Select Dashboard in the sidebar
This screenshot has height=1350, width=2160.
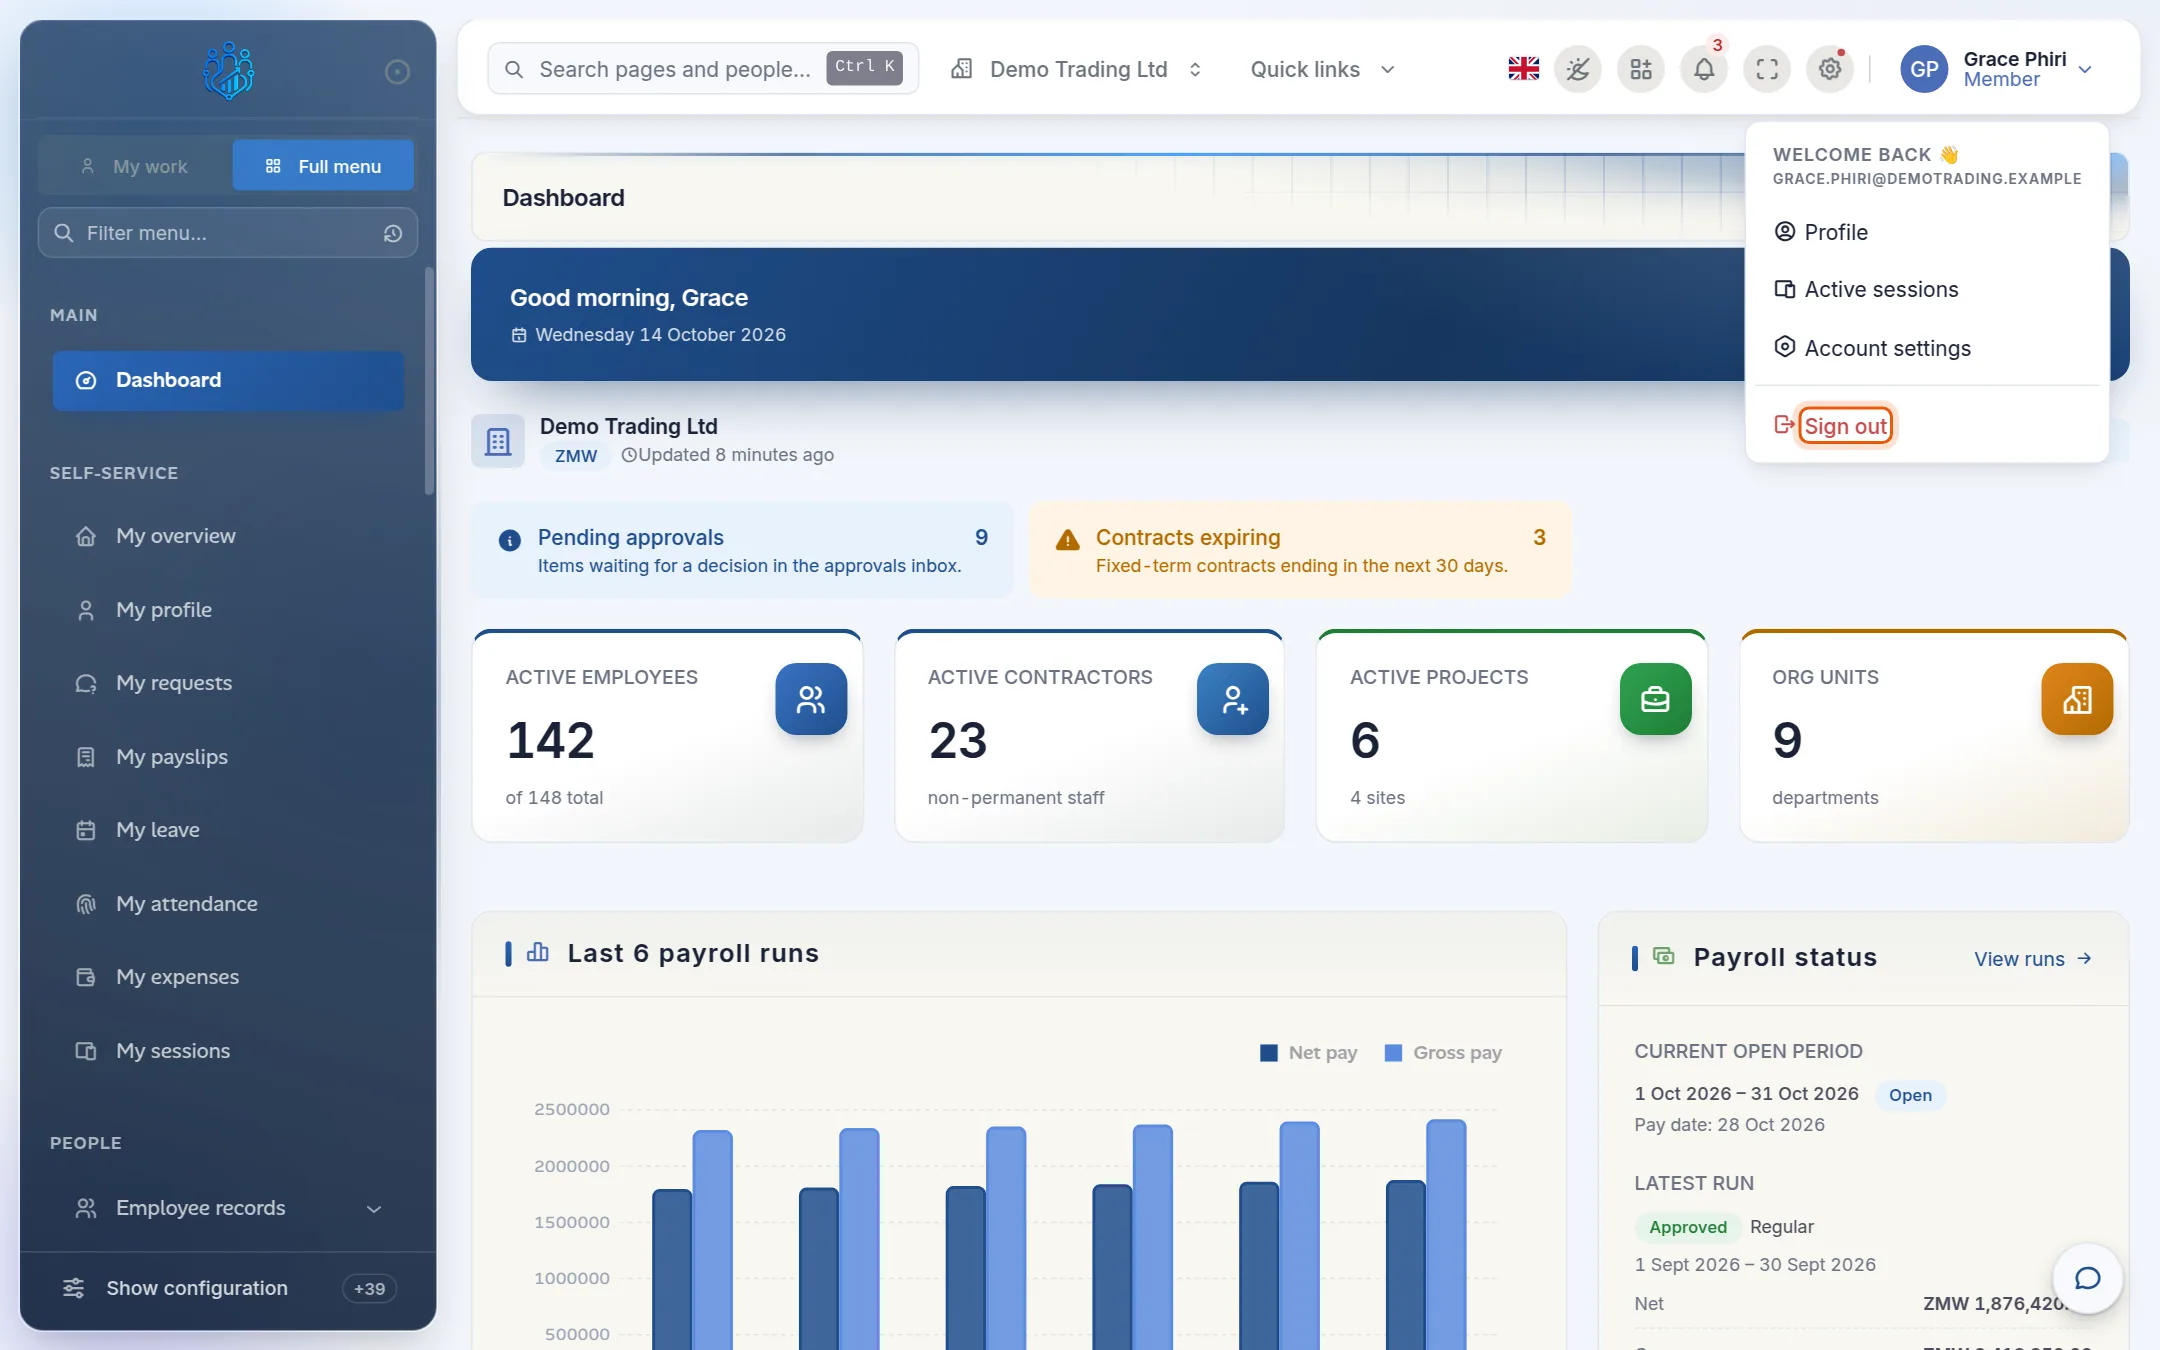click(x=228, y=380)
